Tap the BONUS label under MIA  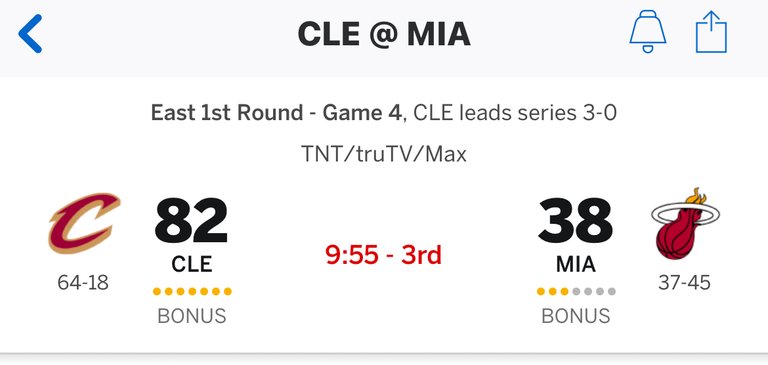point(576,316)
